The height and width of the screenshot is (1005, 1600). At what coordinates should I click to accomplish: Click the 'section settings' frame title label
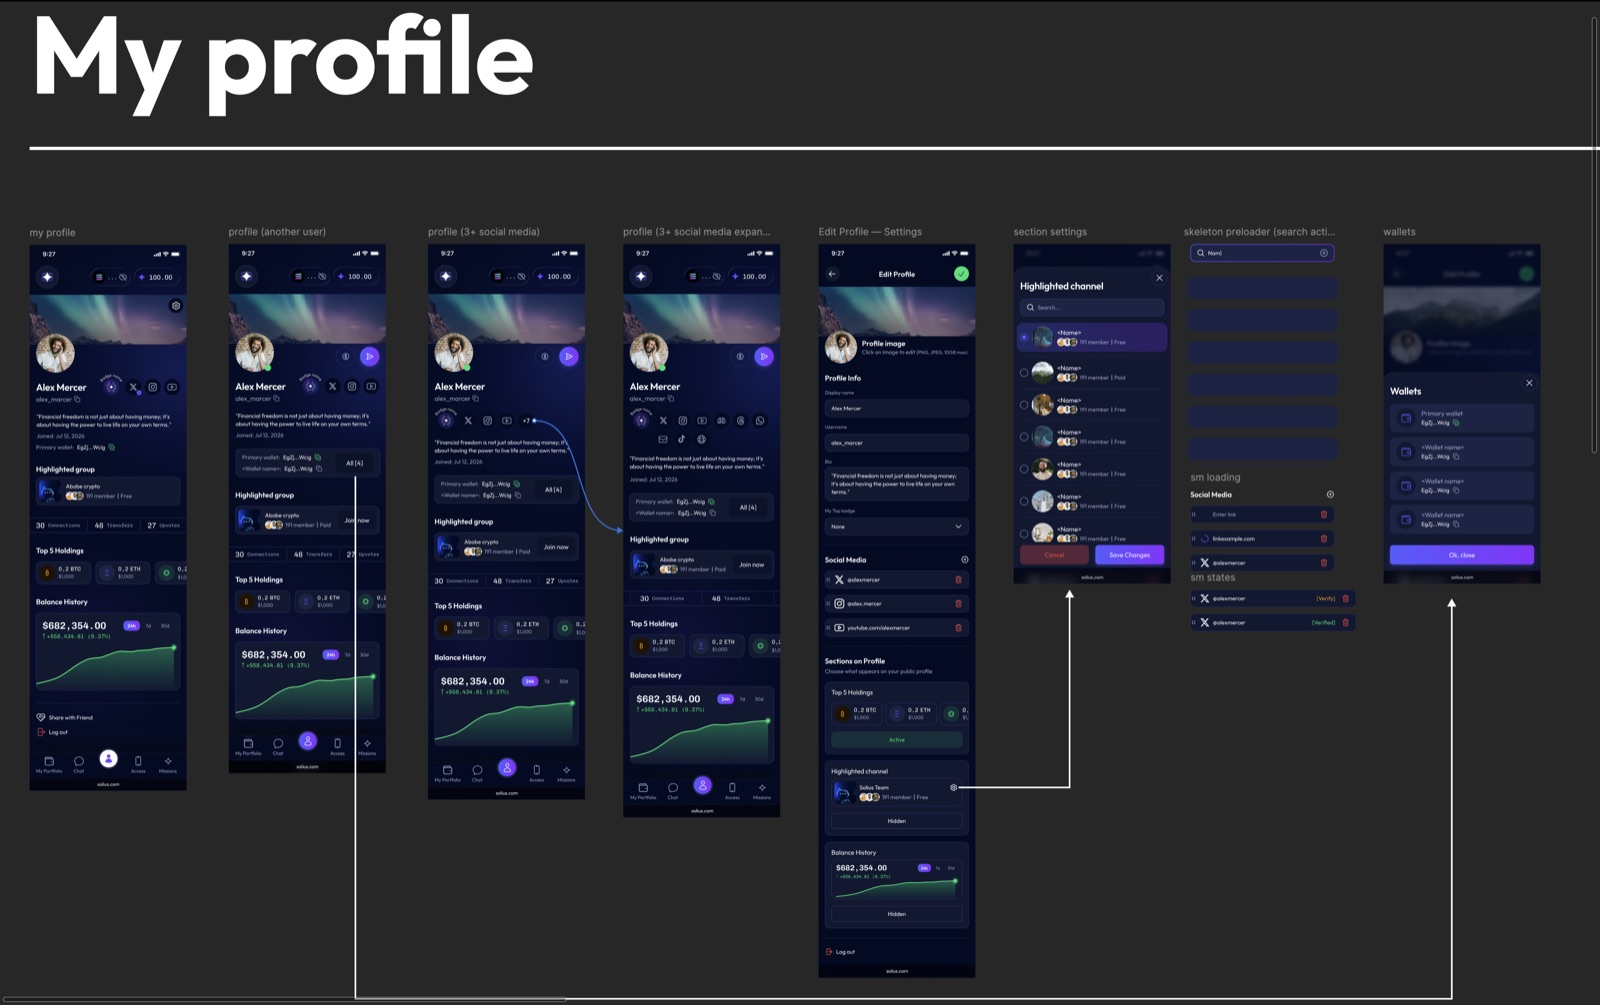(1050, 232)
